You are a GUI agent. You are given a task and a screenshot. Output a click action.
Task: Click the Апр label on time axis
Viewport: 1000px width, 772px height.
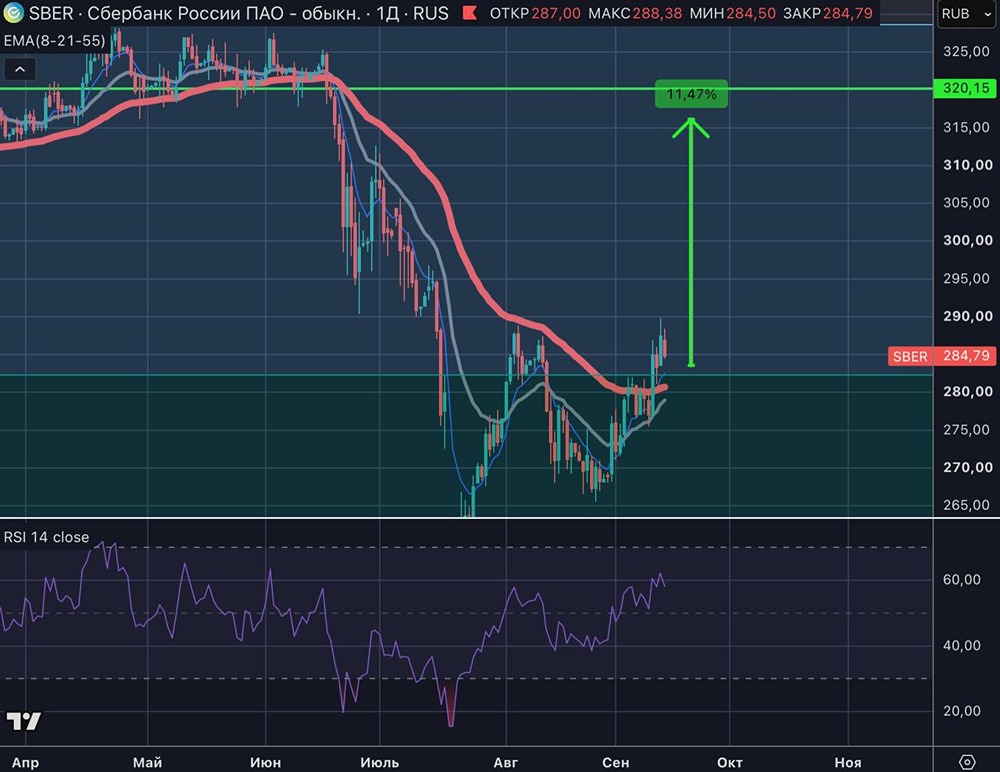[x=26, y=762]
